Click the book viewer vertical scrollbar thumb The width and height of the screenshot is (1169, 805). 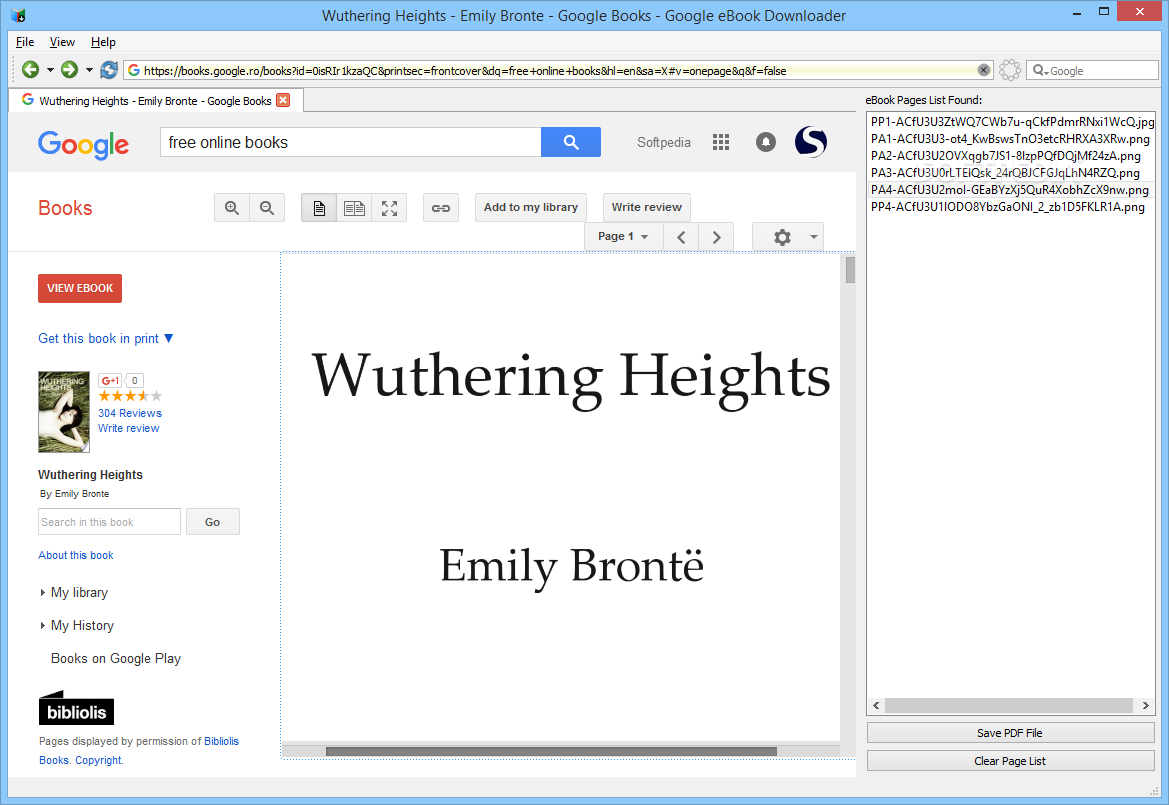click(x=850, y=270)
